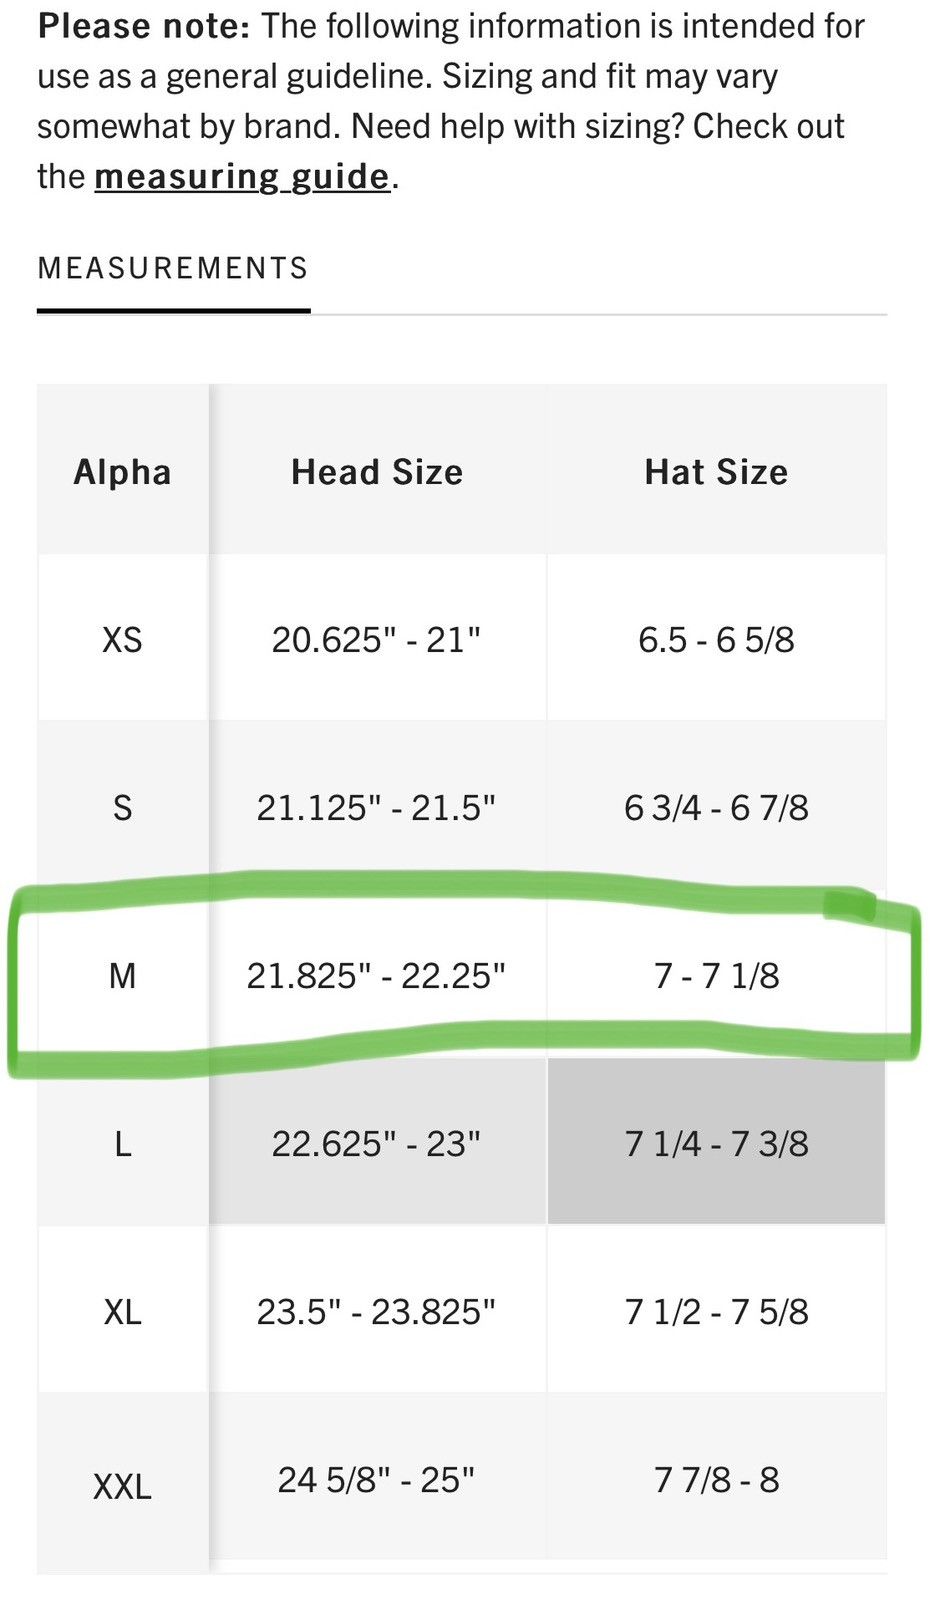This screenshot has width=930, height=1600.
Task: Click the Alpha column header
Action: coord(123,471)
